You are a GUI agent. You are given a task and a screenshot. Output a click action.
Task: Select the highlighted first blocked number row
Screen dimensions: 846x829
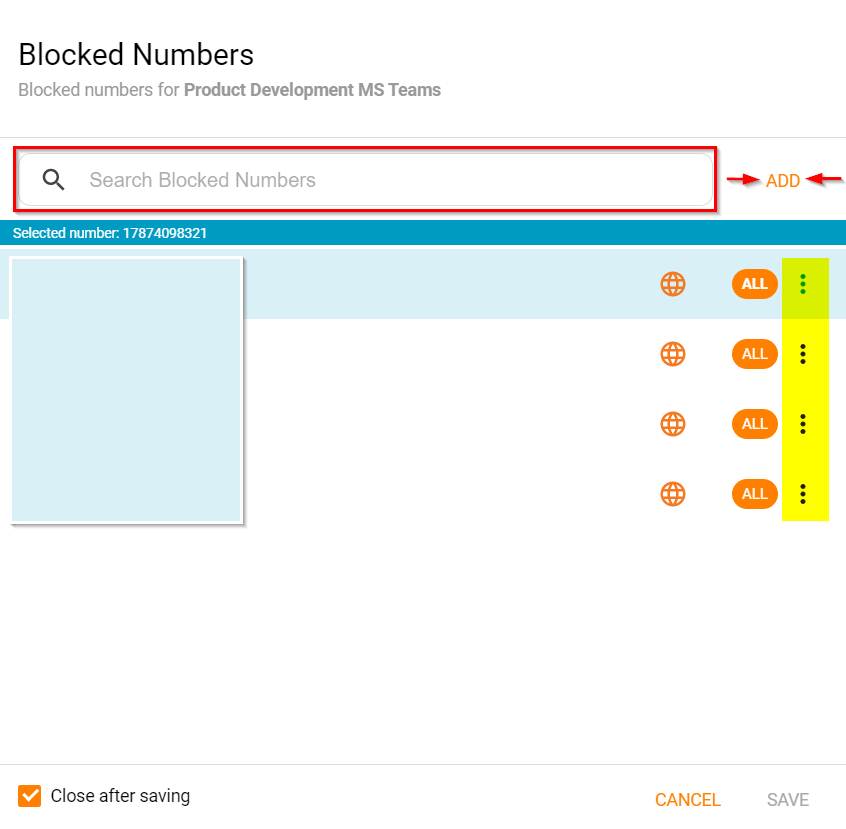[450, 284]
